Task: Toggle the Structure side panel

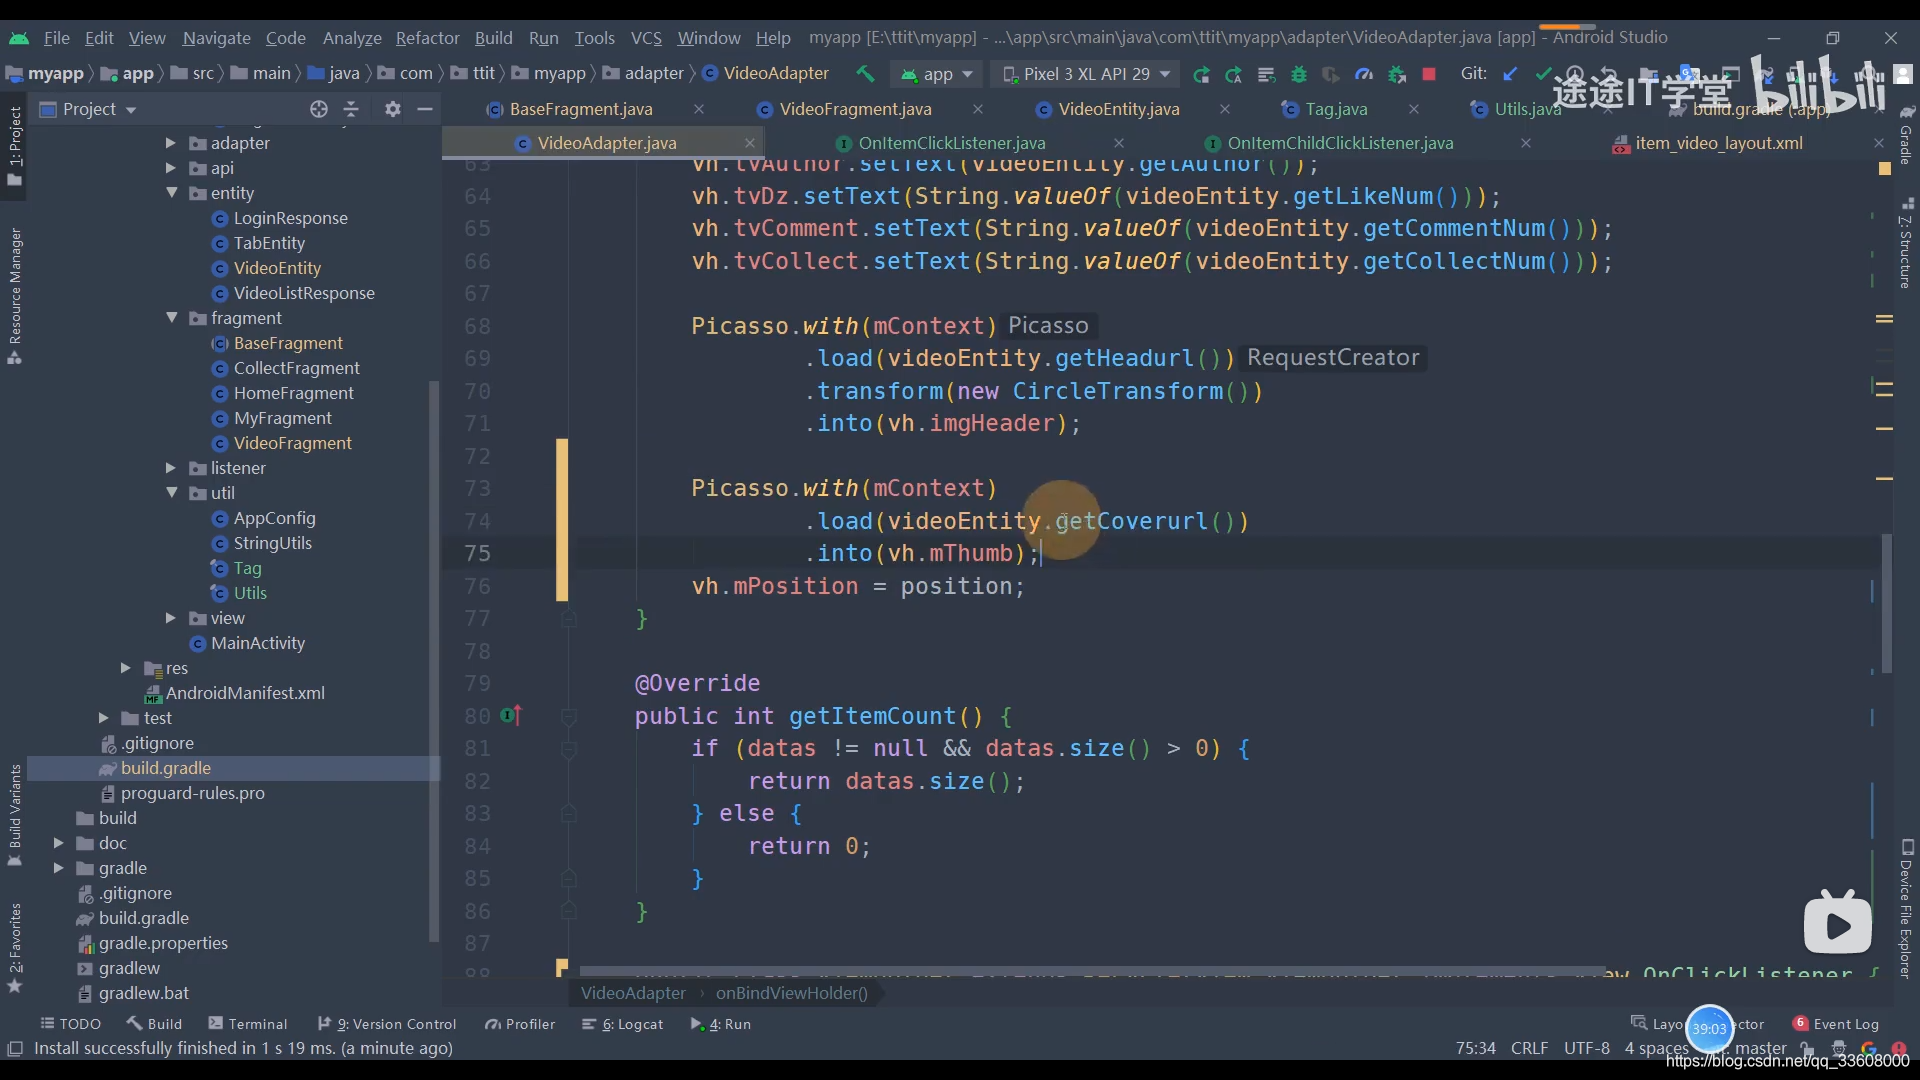Action: [x=1906, y=243]
